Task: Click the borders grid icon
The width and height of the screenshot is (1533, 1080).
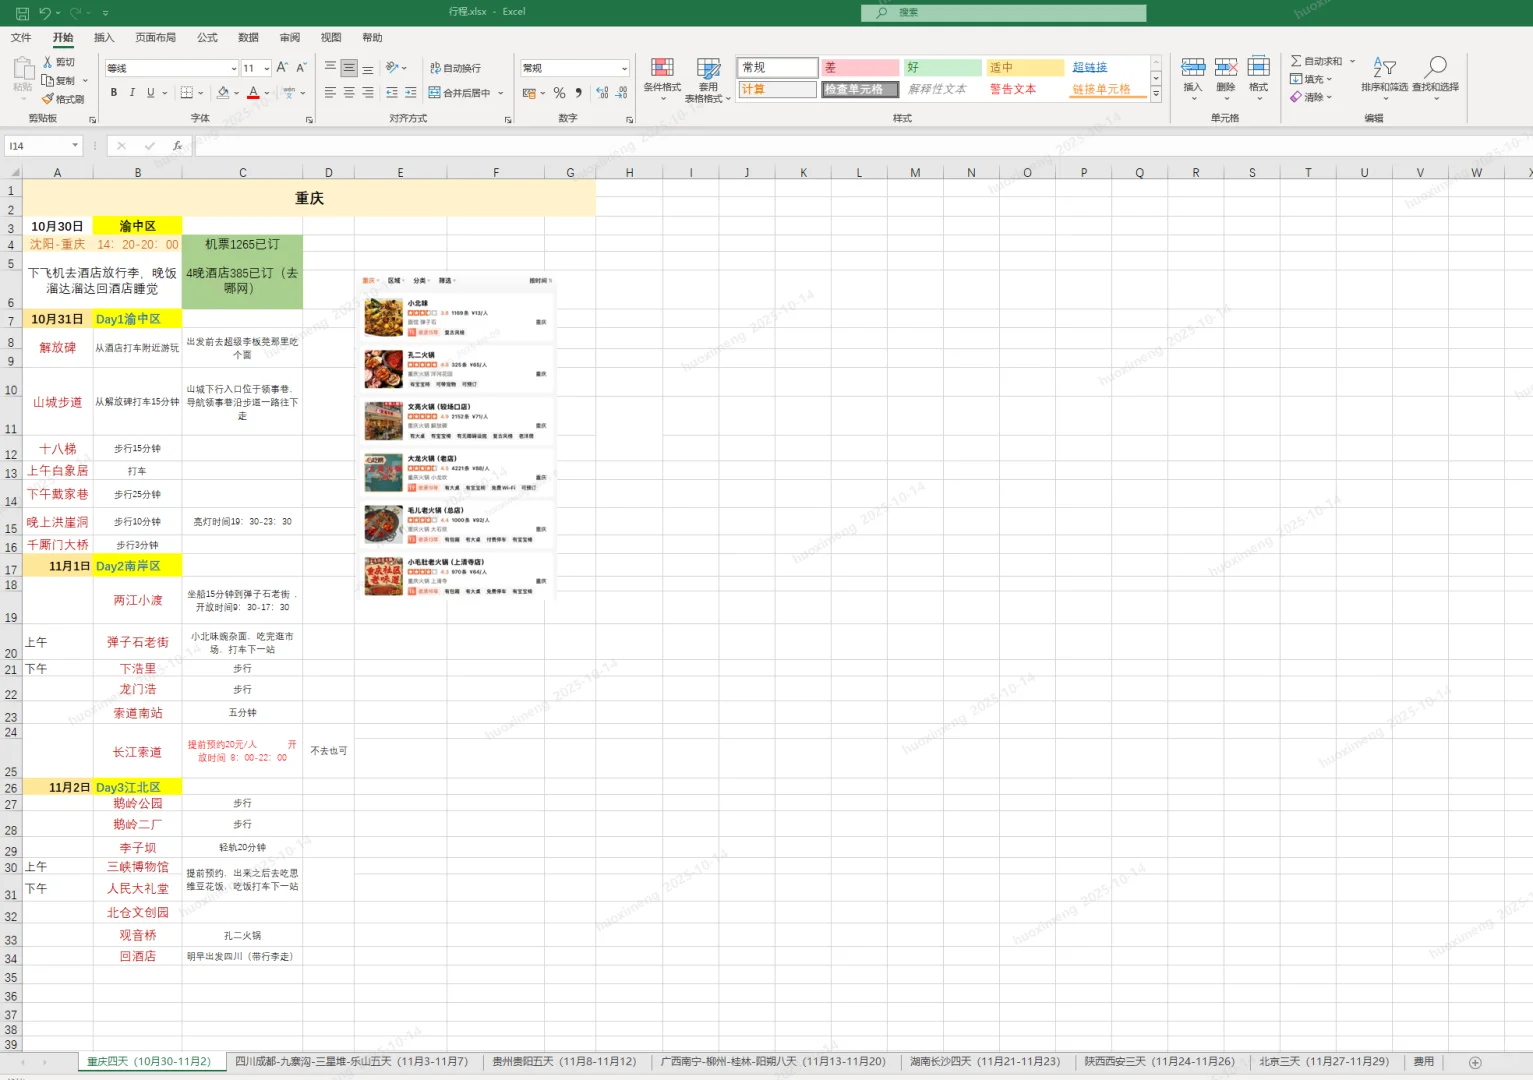Action: 186,93
